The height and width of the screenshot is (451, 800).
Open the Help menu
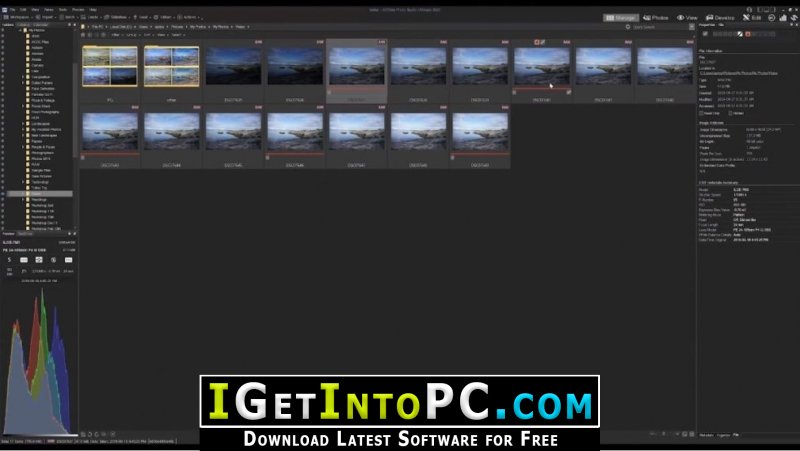[93, 10]
